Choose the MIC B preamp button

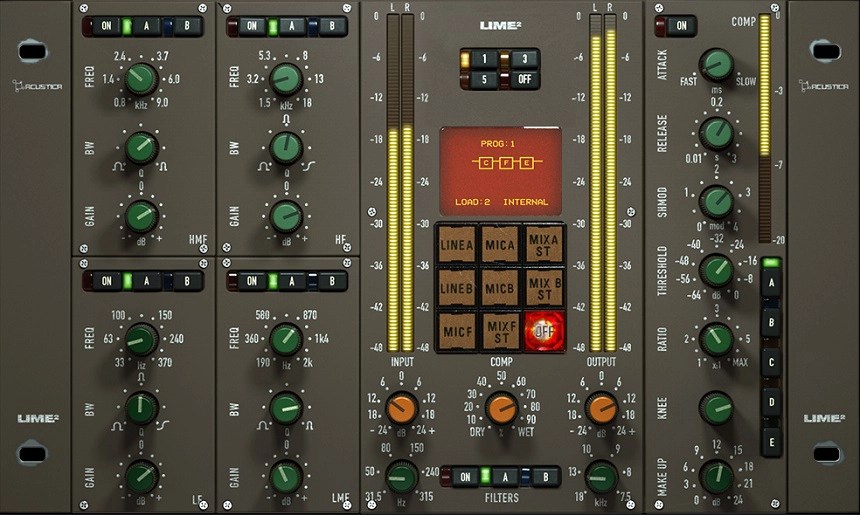pyautogui.click(x=500, y=287)
